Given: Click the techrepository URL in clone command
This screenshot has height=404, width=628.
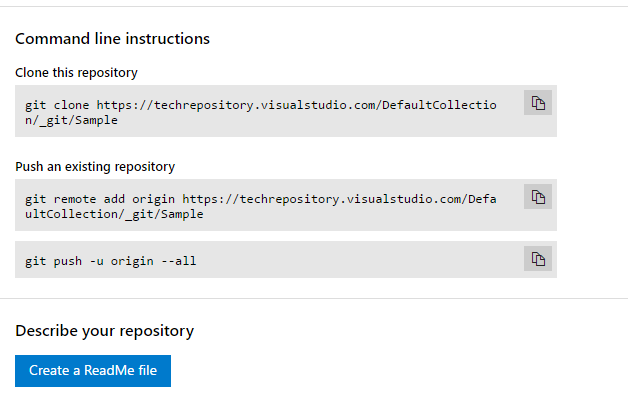Looking at the screenshot, I should [300, 104].
